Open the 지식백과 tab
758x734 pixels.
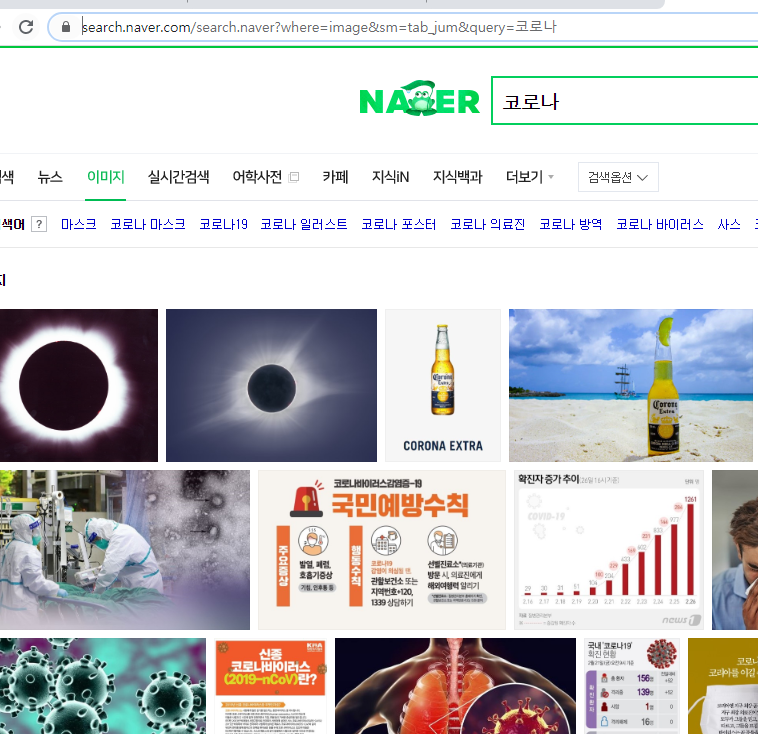click(457, 177)
